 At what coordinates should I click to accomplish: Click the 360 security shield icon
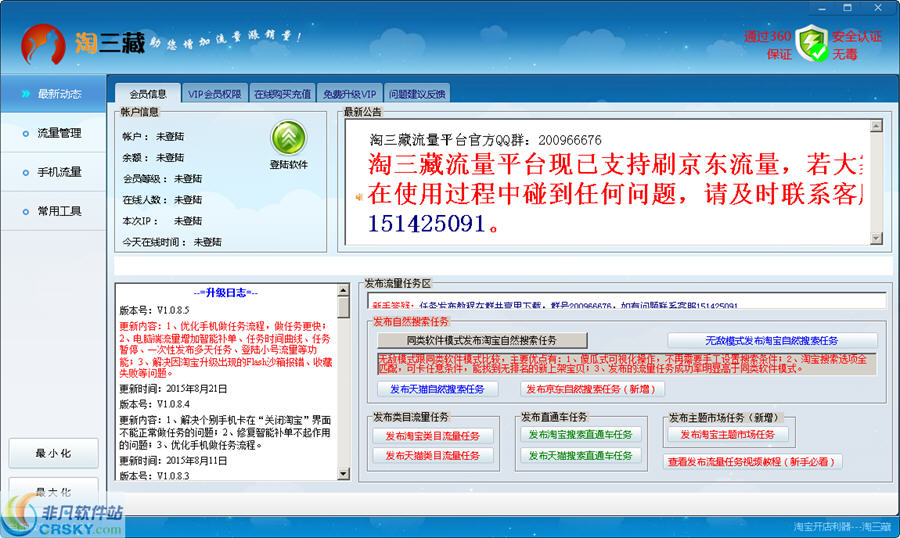pos(812,44)
